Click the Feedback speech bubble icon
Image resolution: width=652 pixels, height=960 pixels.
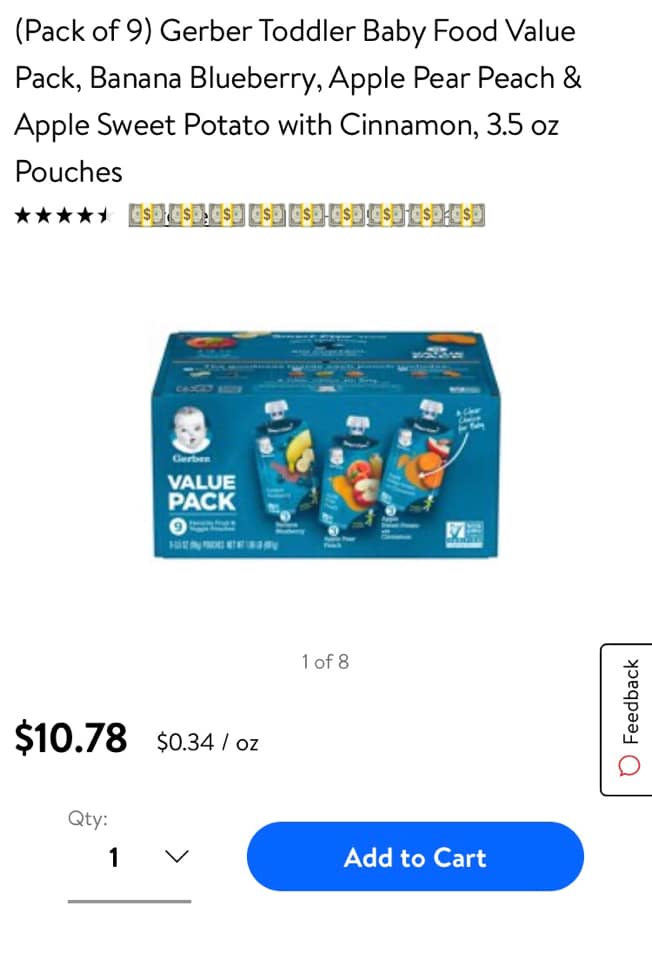coord(629,765)
